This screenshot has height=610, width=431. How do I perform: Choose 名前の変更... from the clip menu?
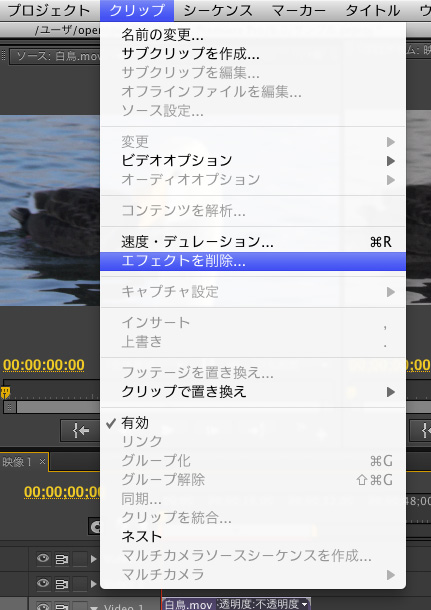253,35
